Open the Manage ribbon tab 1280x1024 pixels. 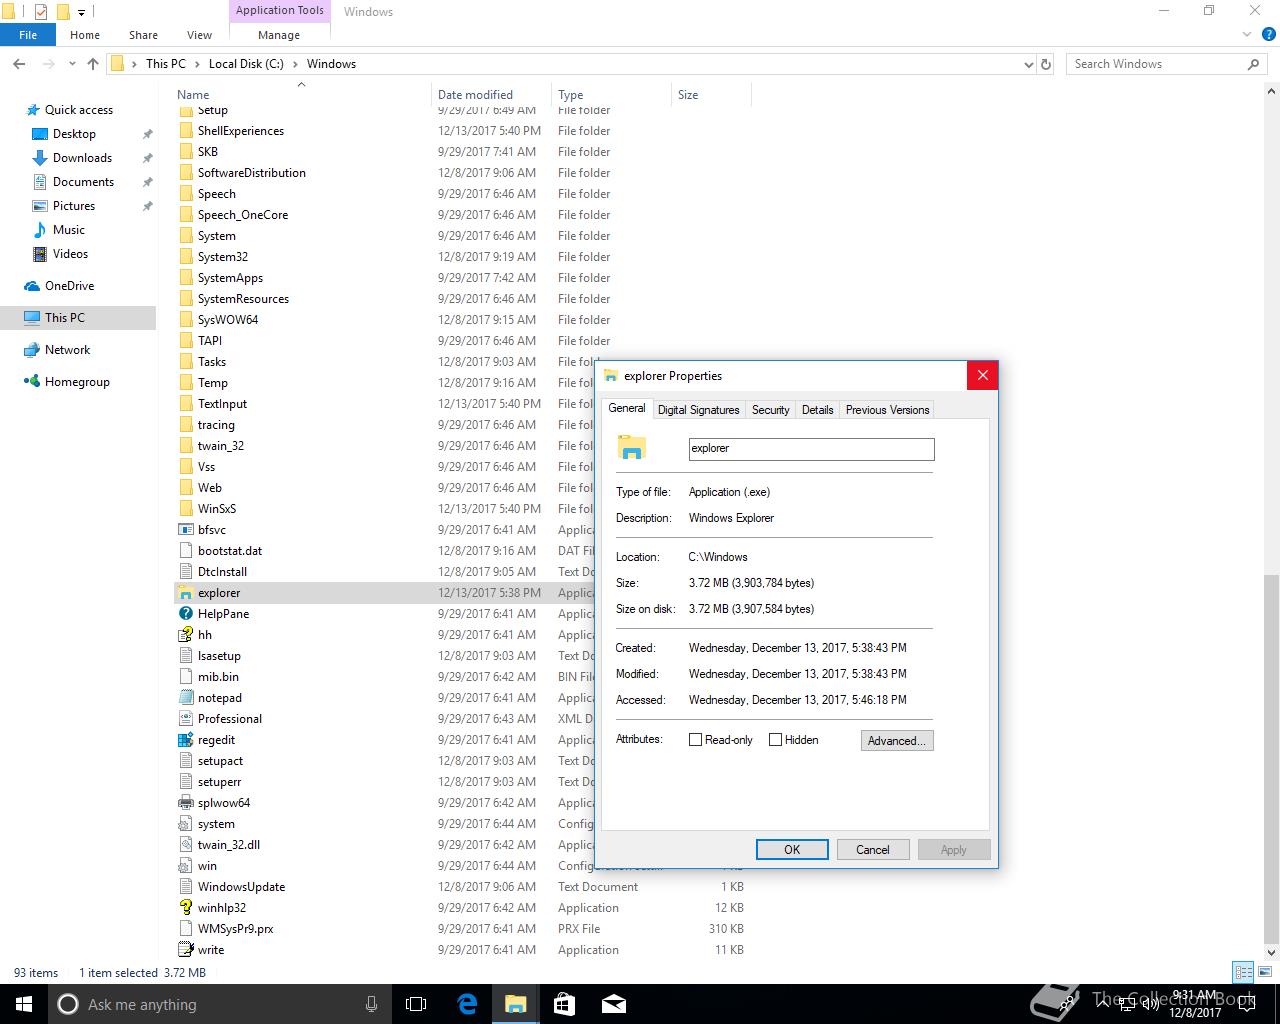(x=279, y=35)
